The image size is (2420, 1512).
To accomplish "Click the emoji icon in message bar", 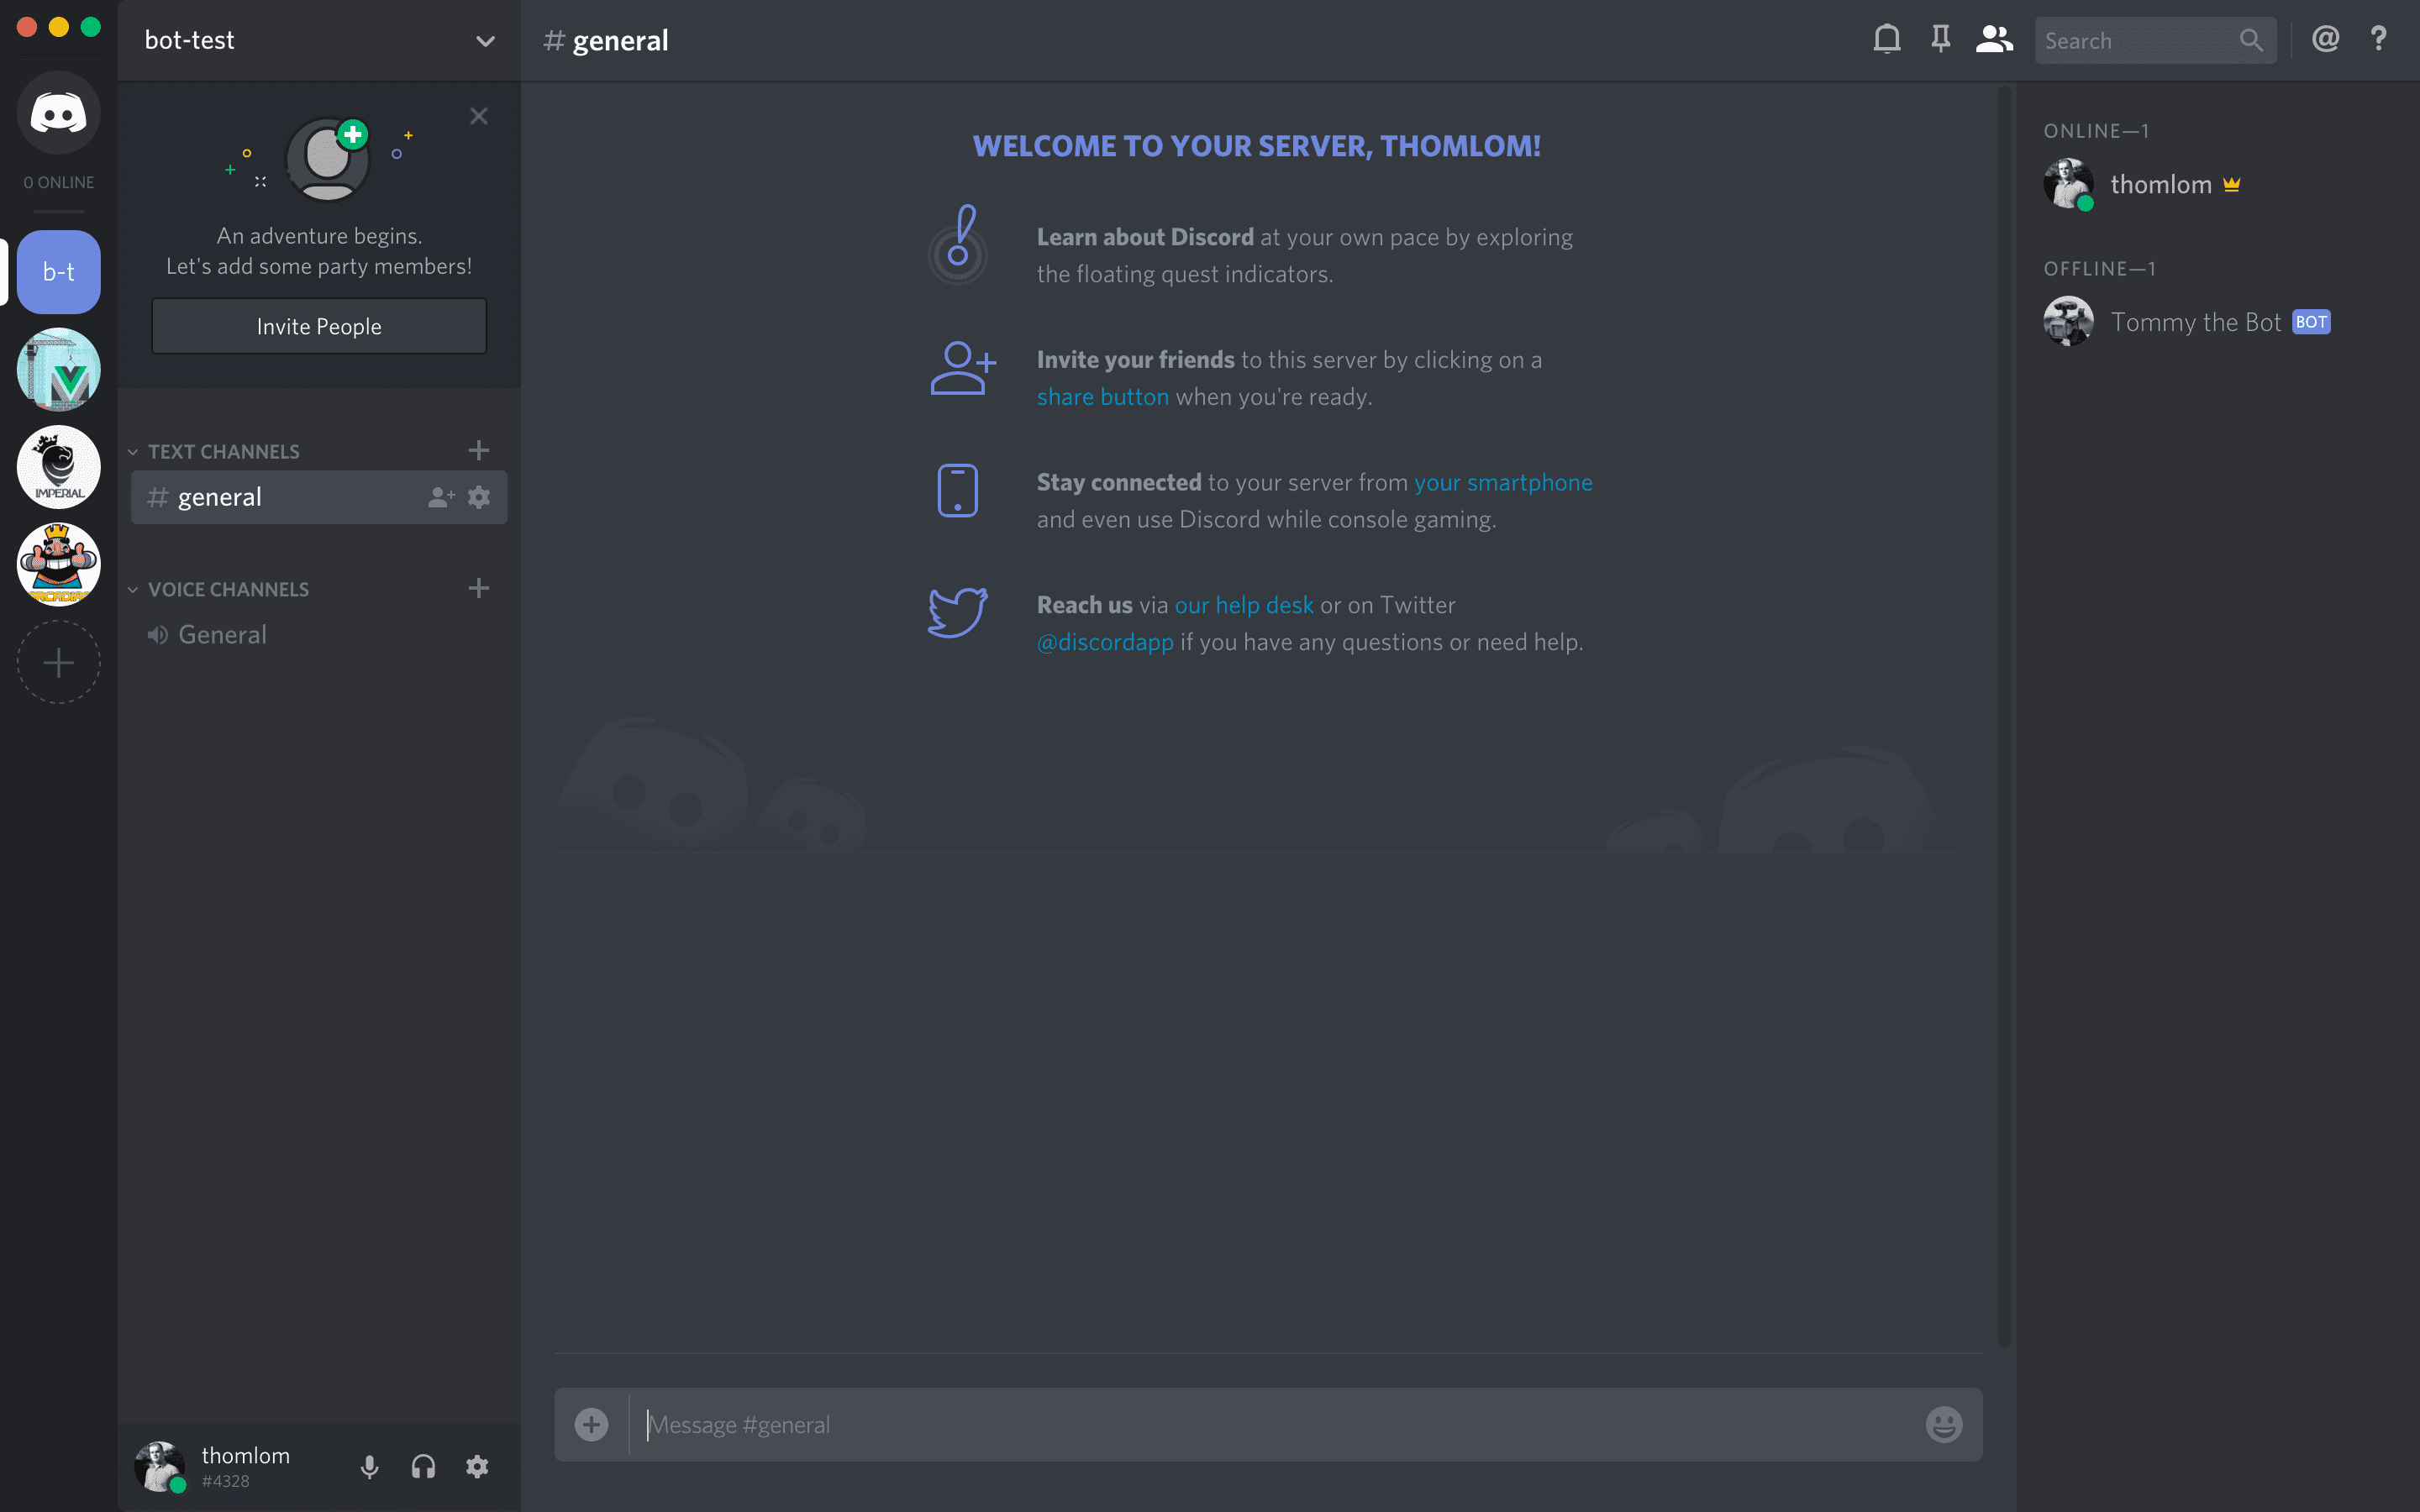I will (x=1944, y=1425).
